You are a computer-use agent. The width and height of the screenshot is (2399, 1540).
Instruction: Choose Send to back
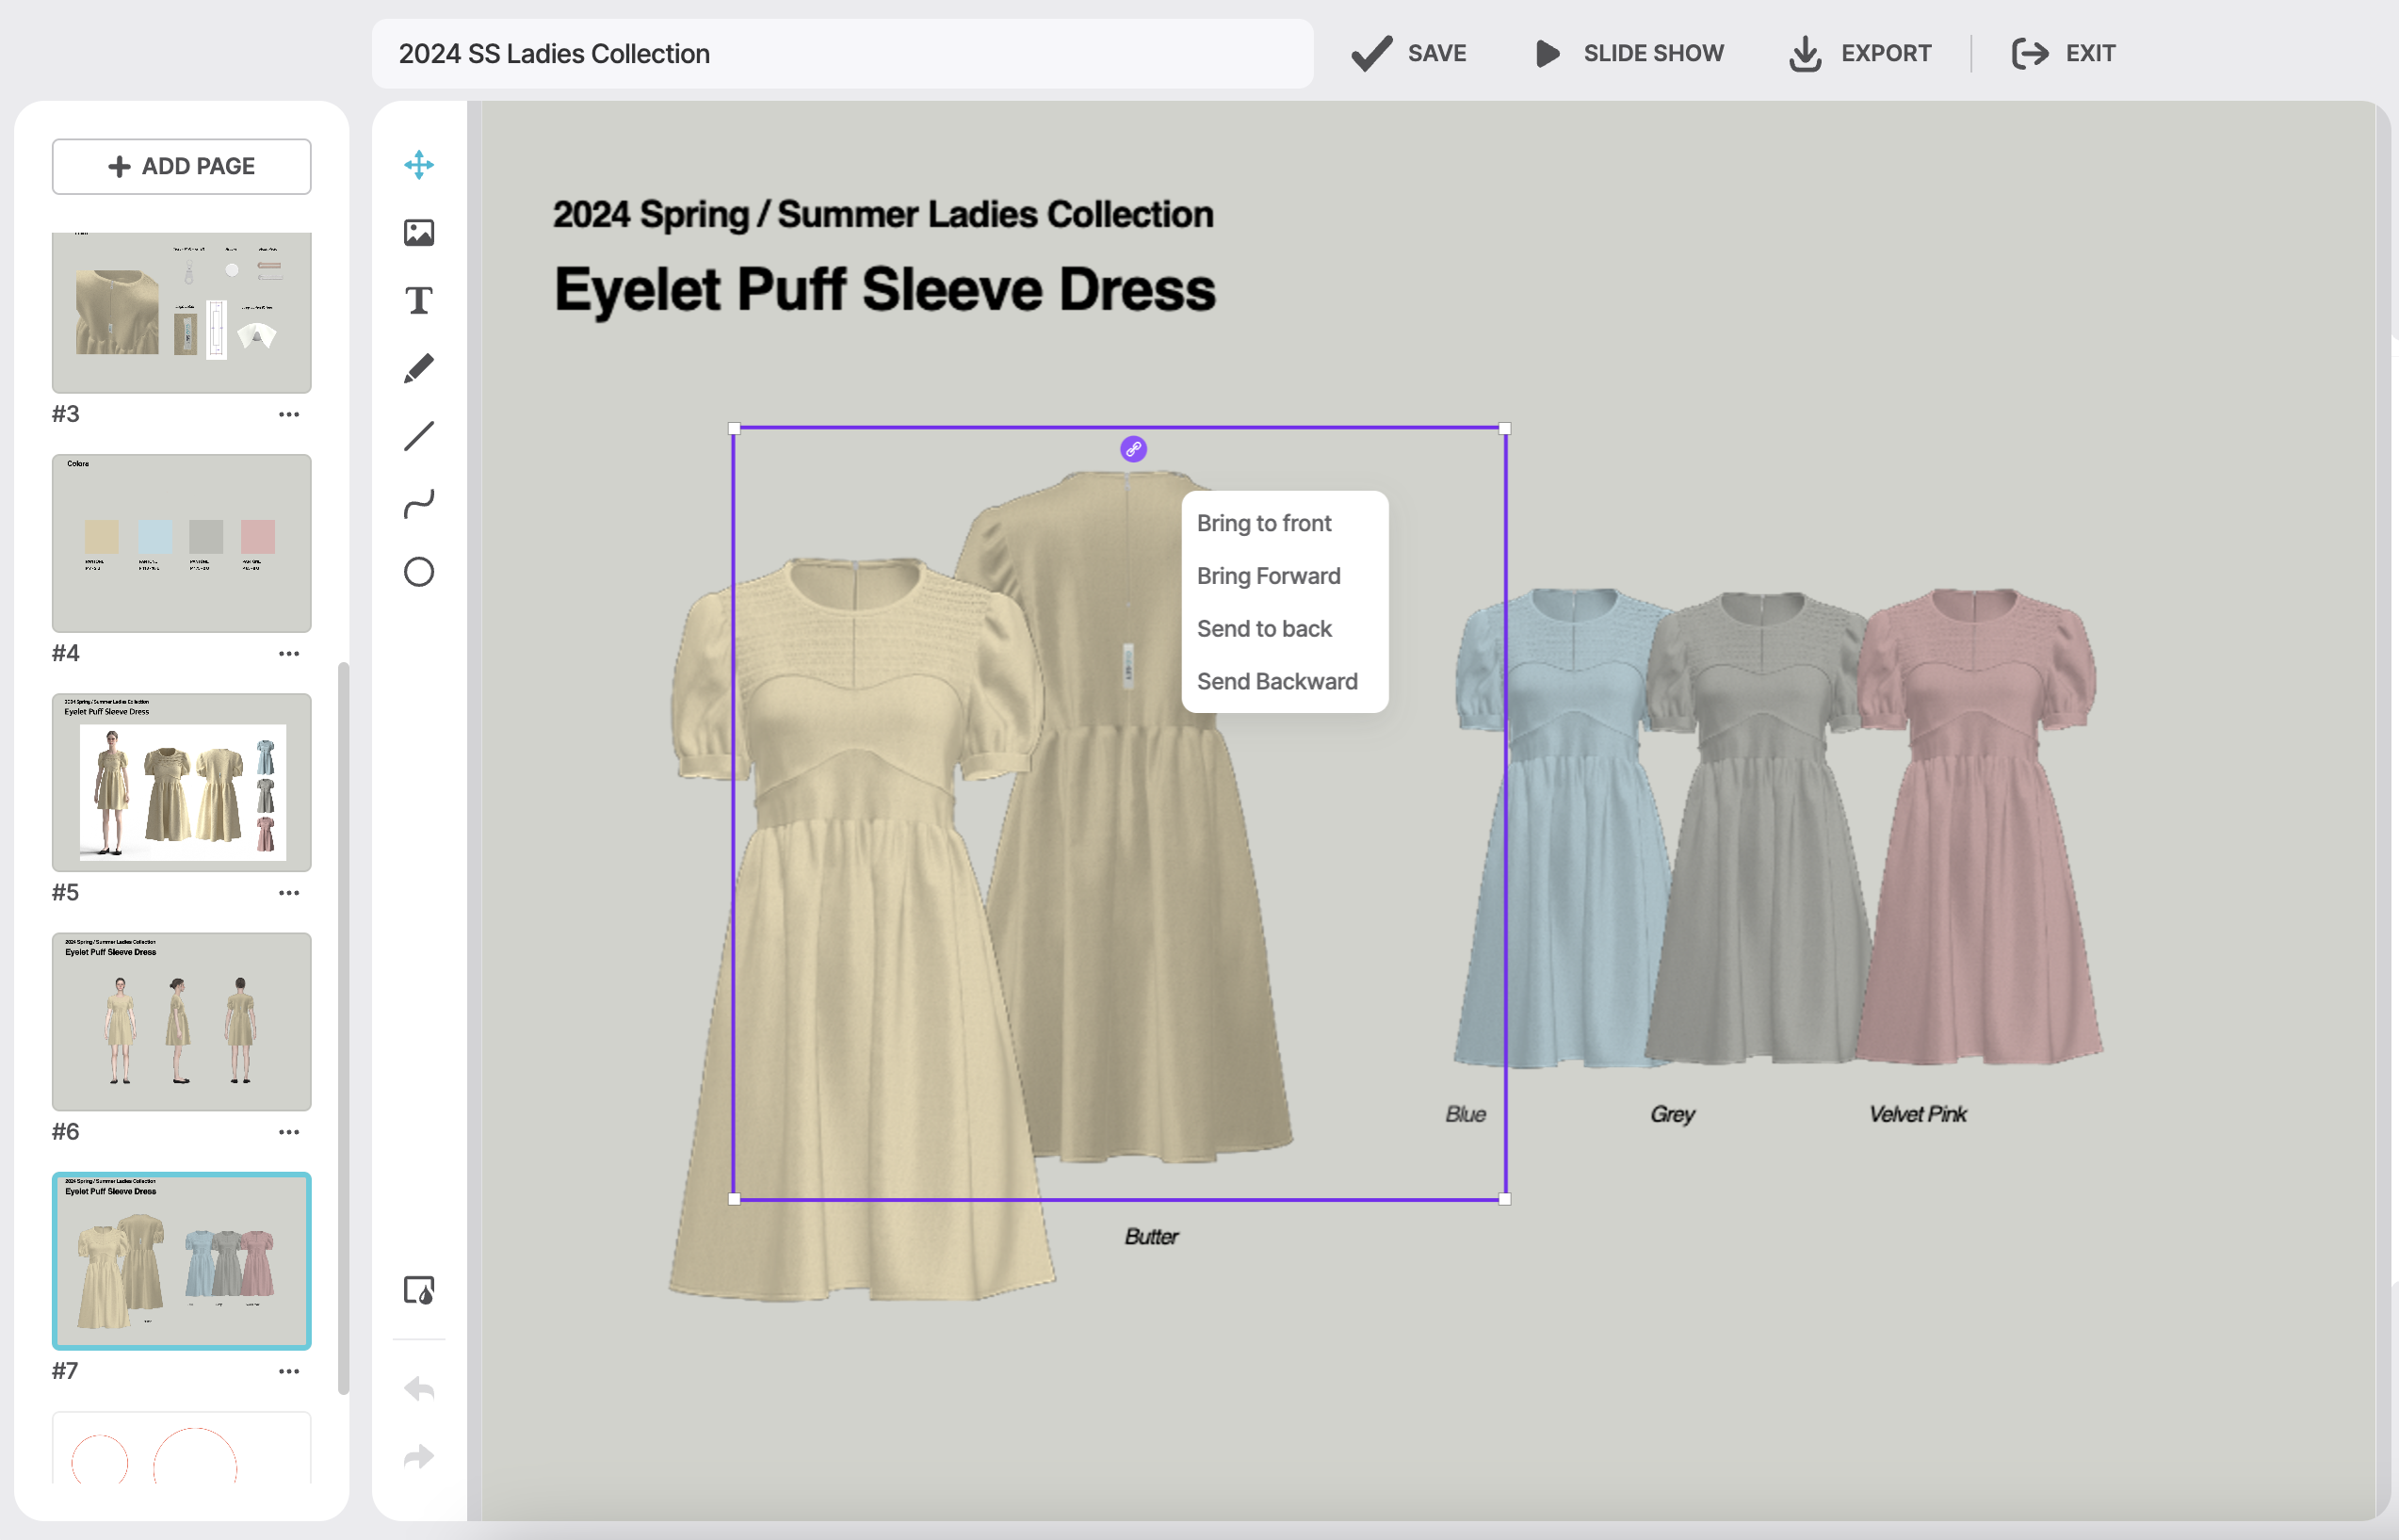[x=1264, y=629]
